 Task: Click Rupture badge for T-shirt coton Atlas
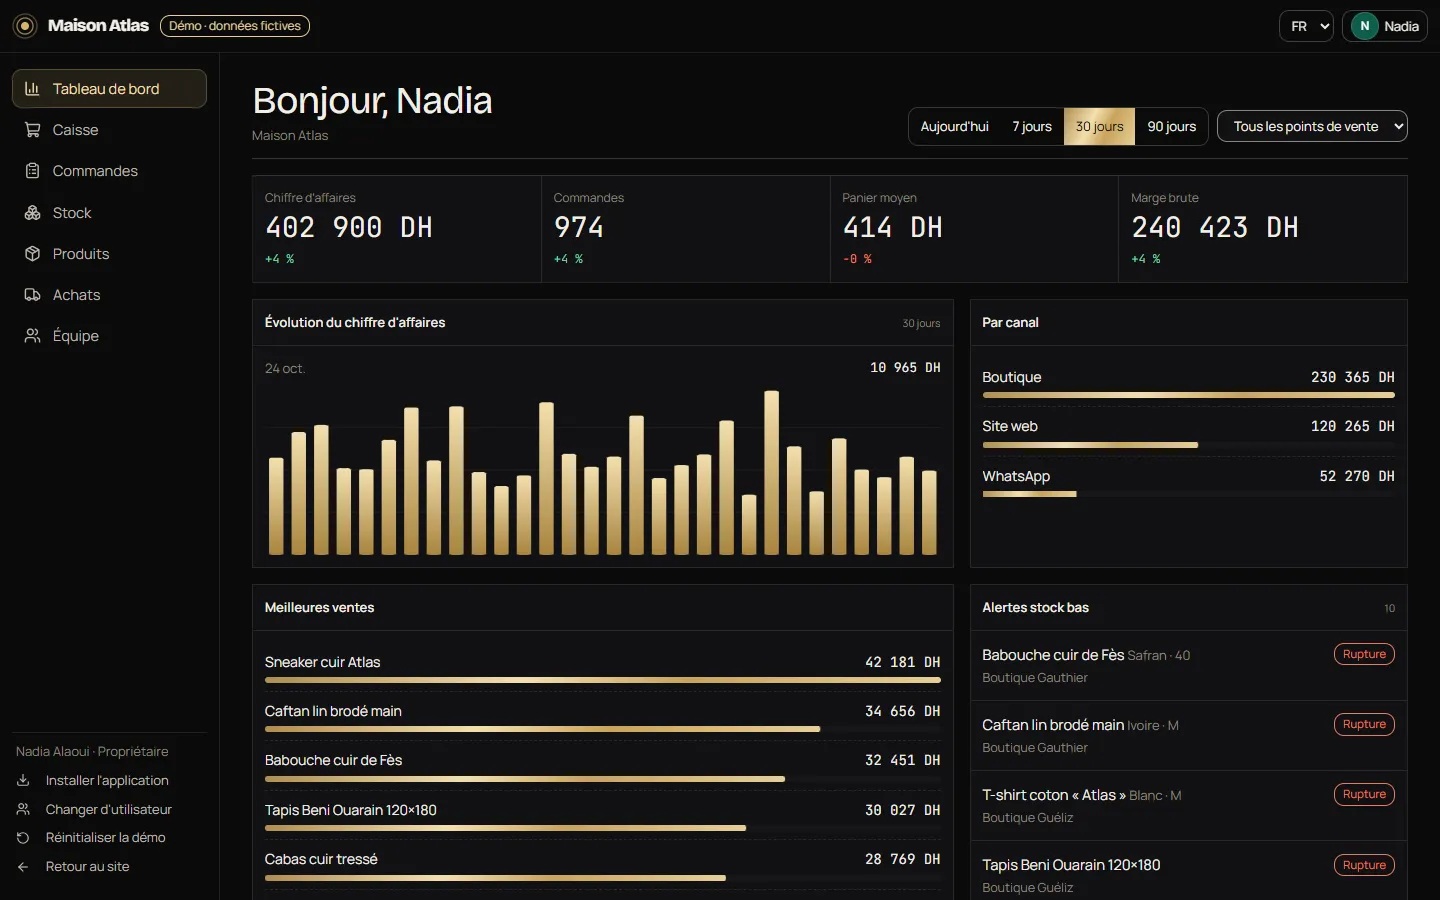click(1364, 794)
